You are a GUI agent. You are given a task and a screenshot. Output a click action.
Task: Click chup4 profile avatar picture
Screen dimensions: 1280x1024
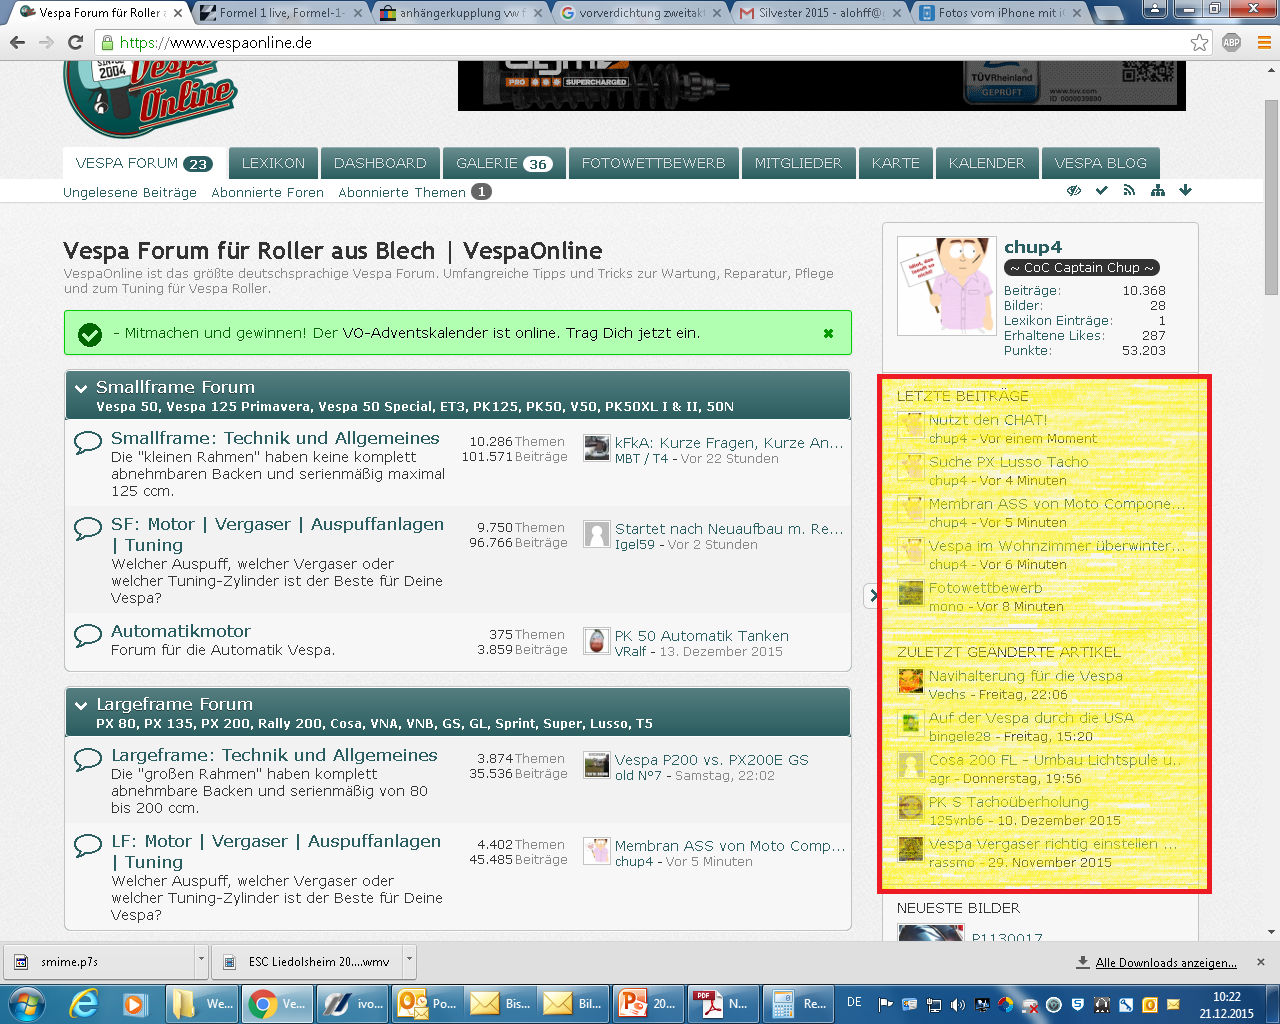[946, 285]
